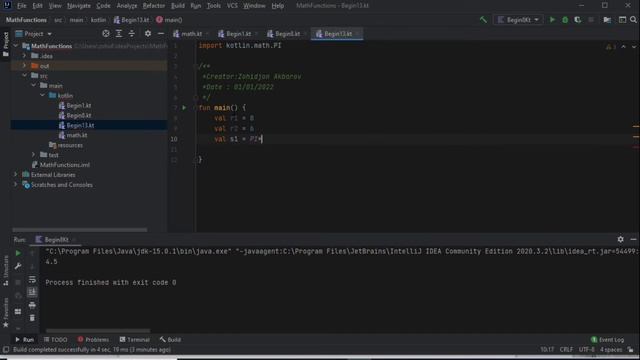Screen dimensions: 640x360
Task: Open Search Everywhere magnifier icon
Action: click(x=633, y=20)
